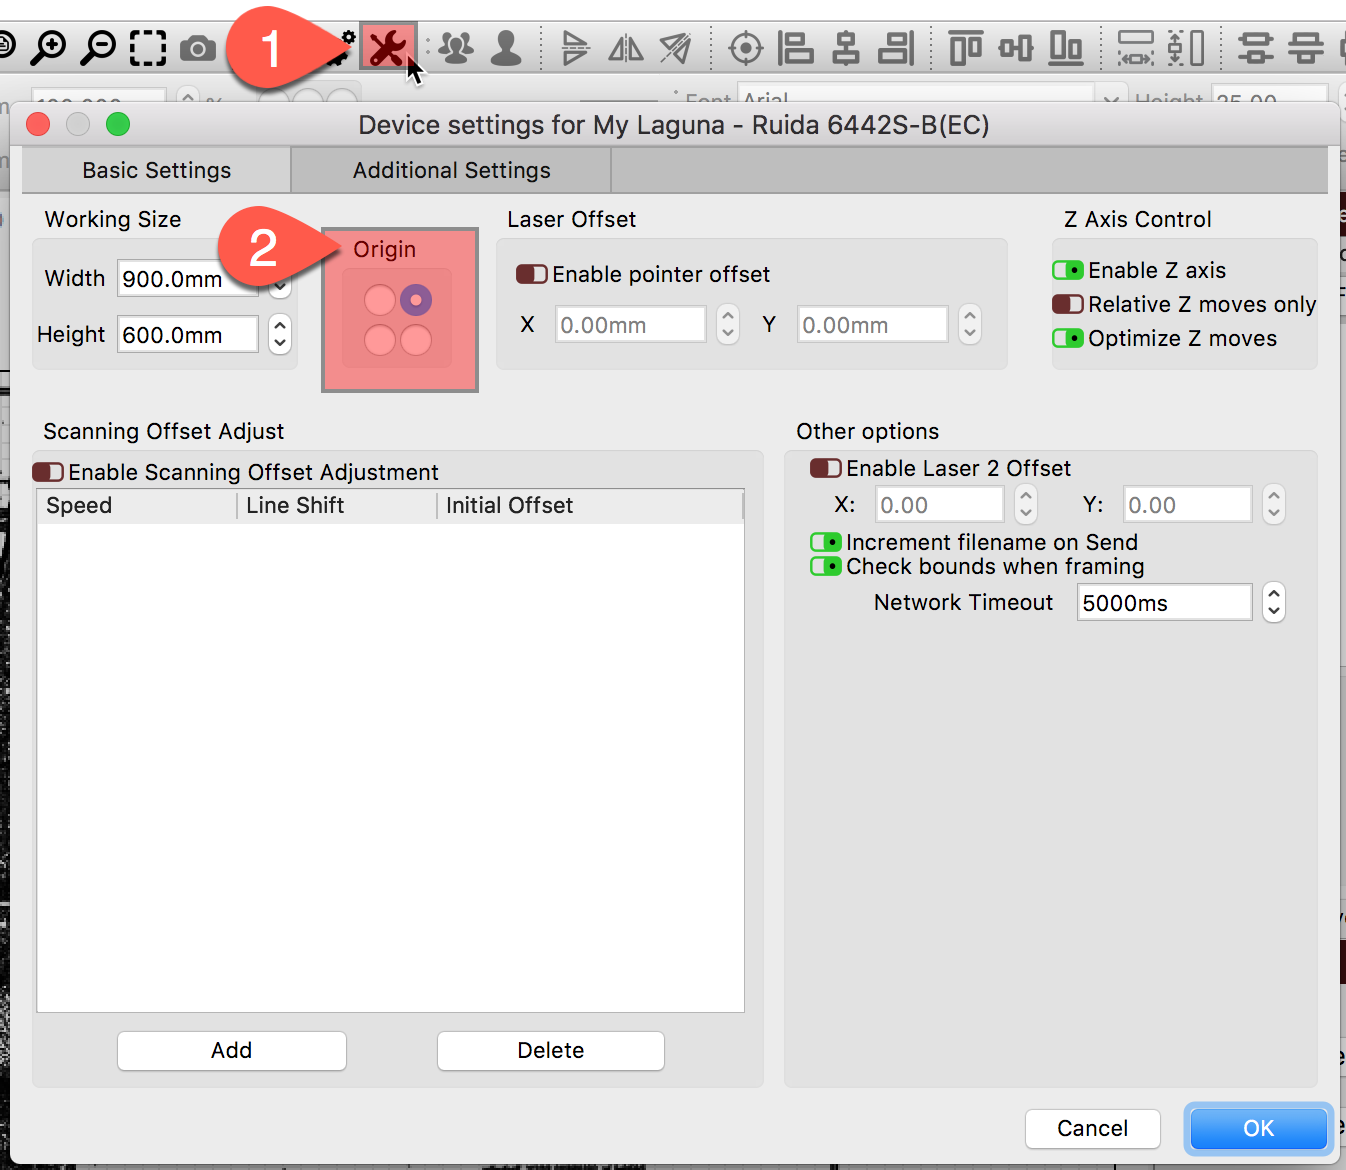1346x1170 pixels.
Task: Close the Device settings window
Action: pos(38,124)
